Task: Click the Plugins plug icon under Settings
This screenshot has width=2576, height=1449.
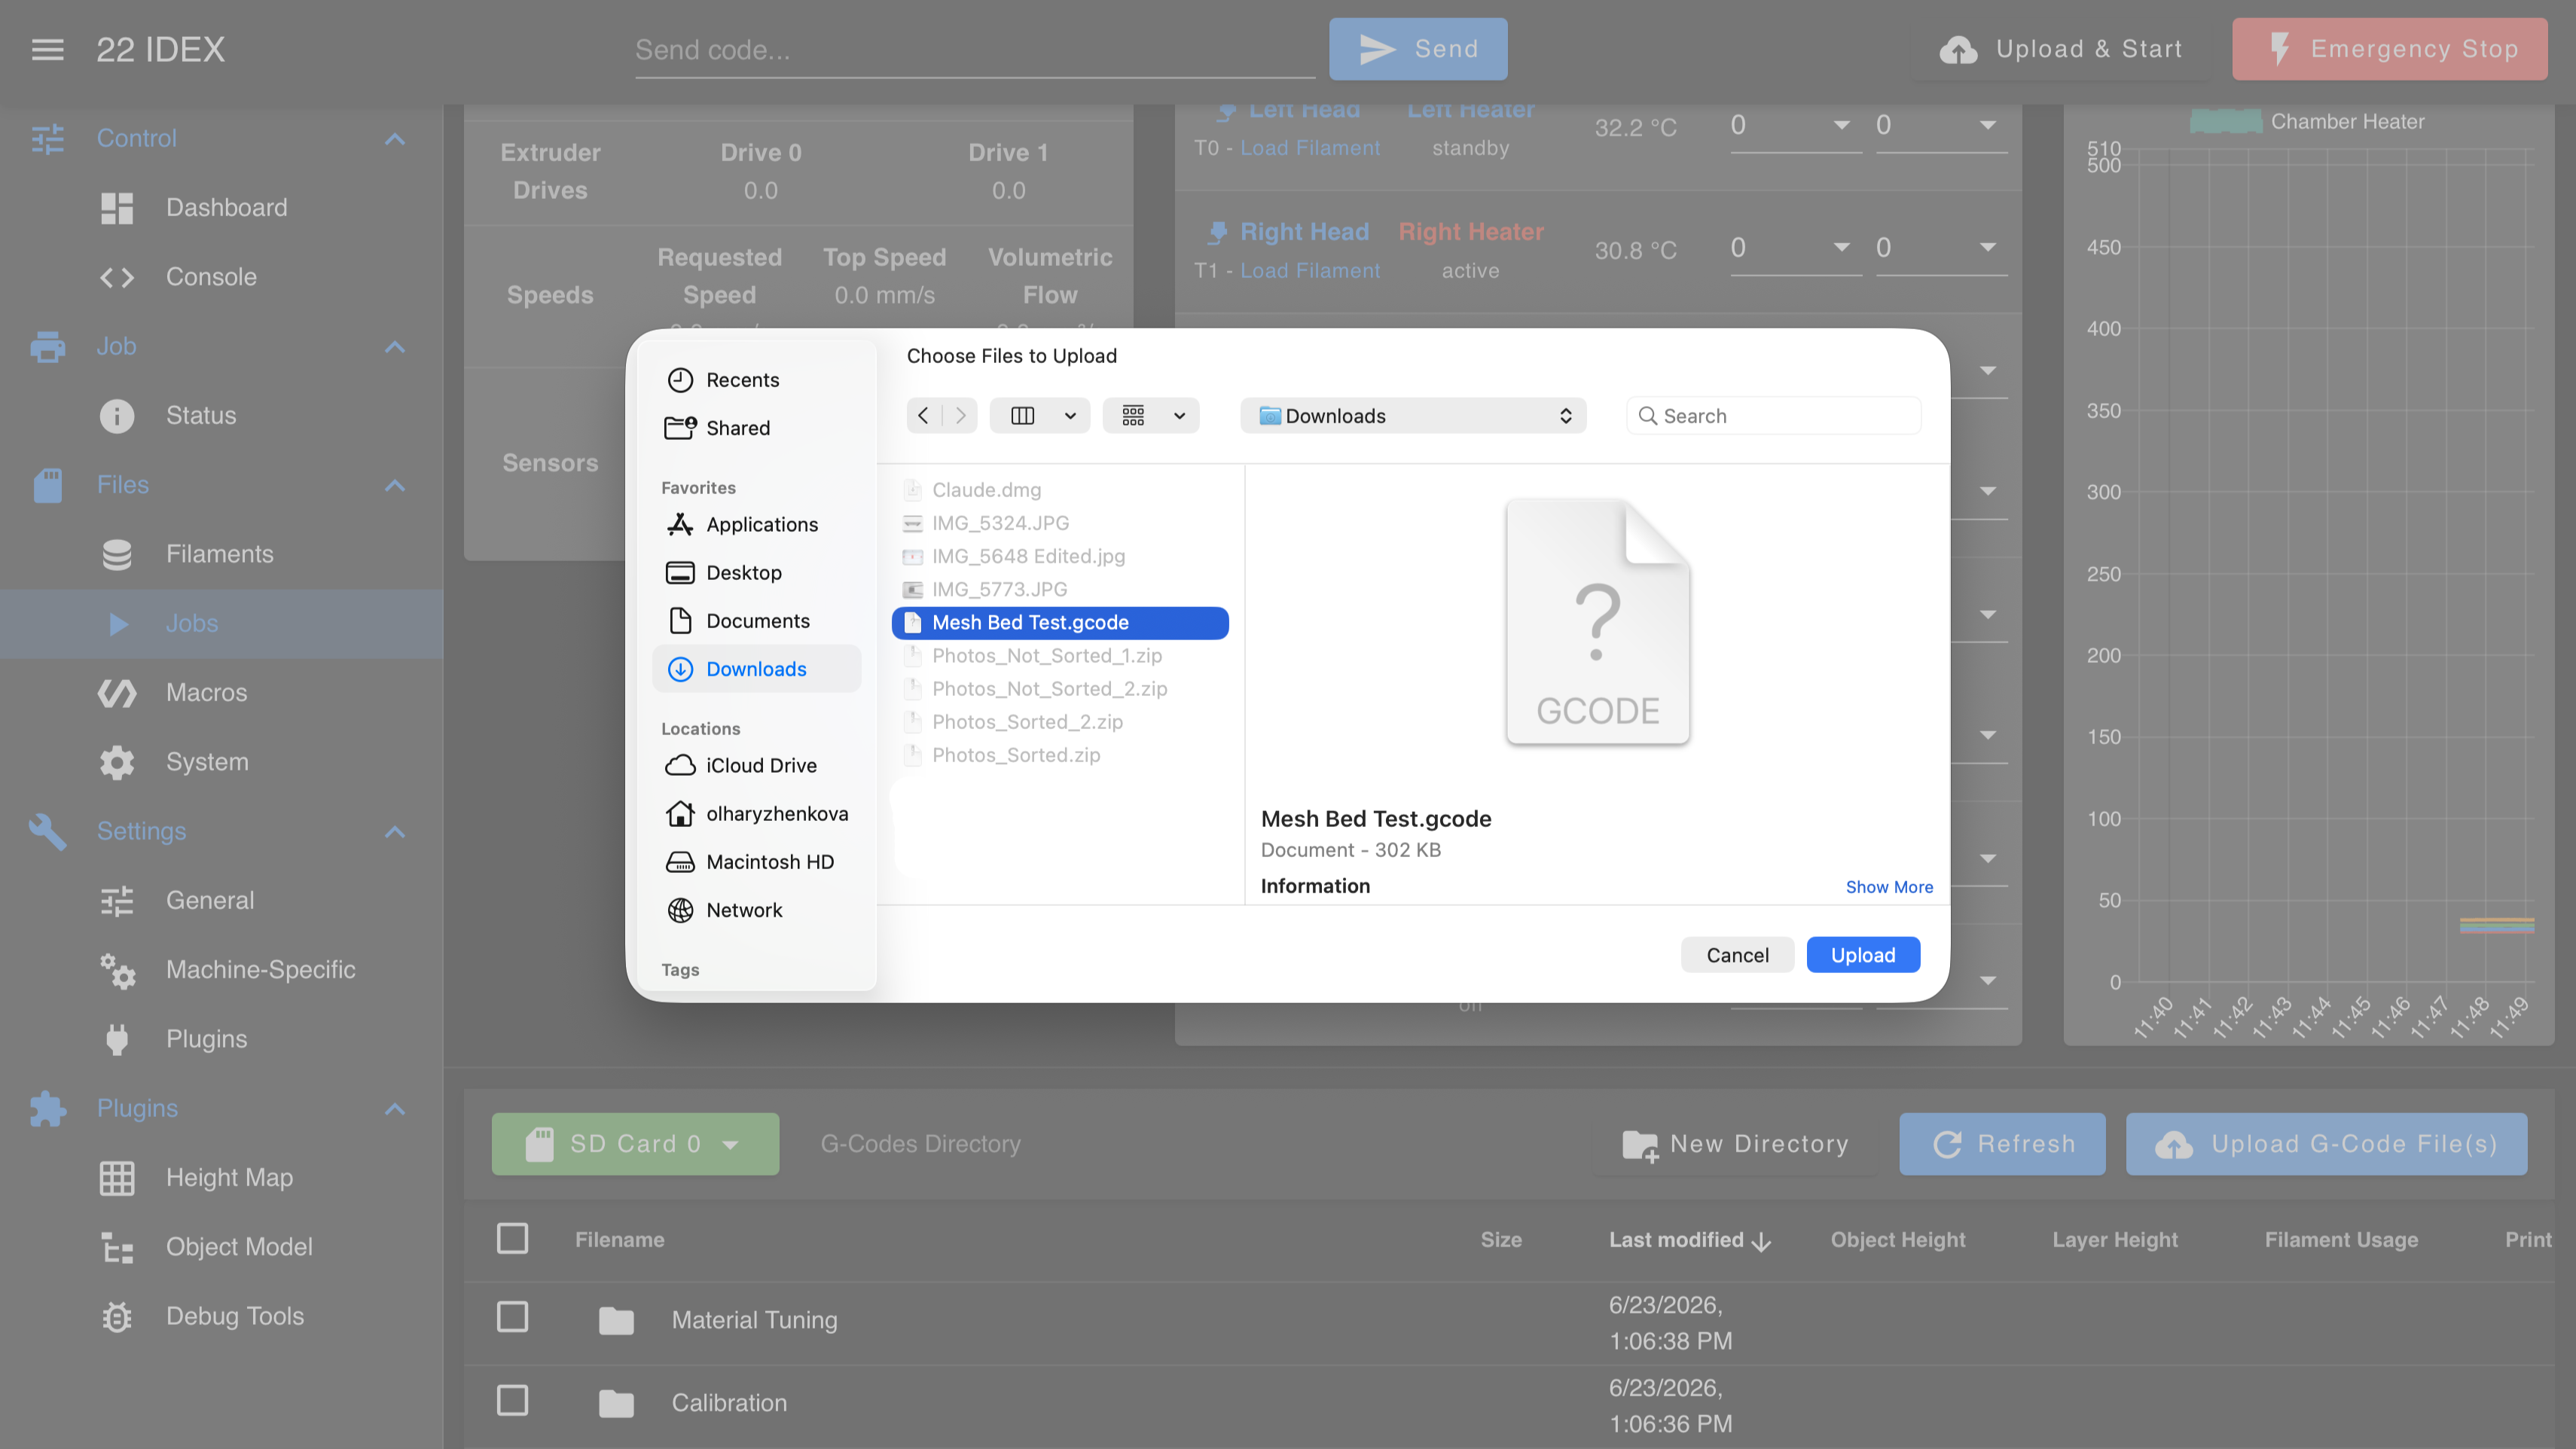Action: point(117,1039)
